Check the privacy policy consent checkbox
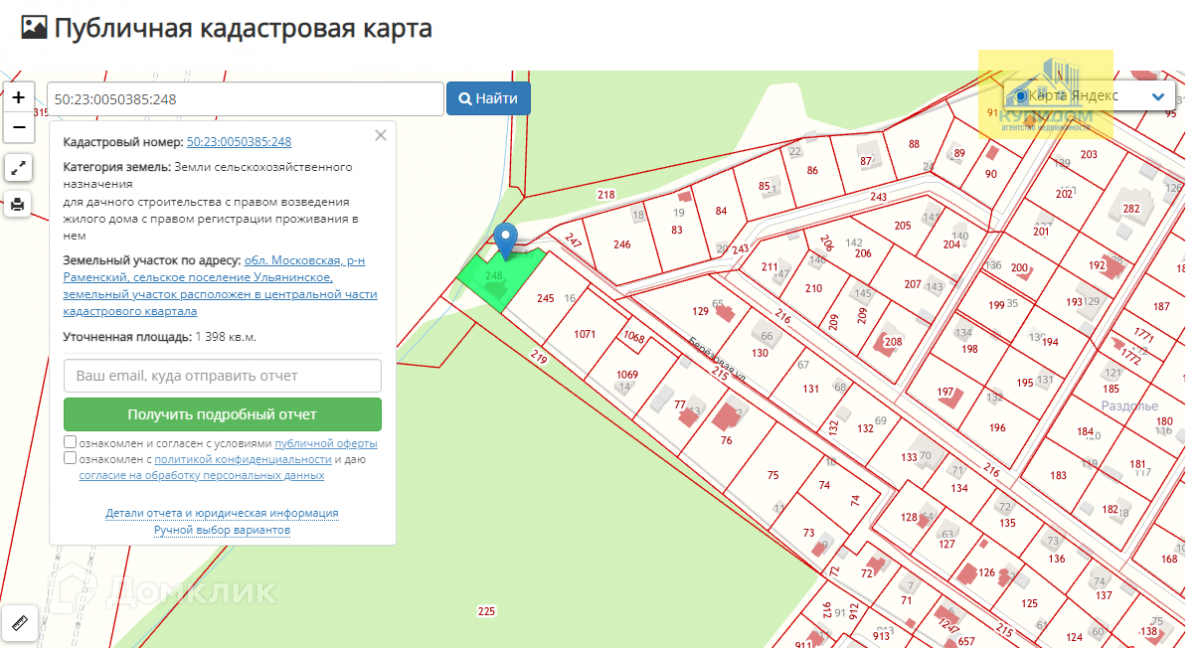Screen dimensions: 1200x648 point(70,458)
